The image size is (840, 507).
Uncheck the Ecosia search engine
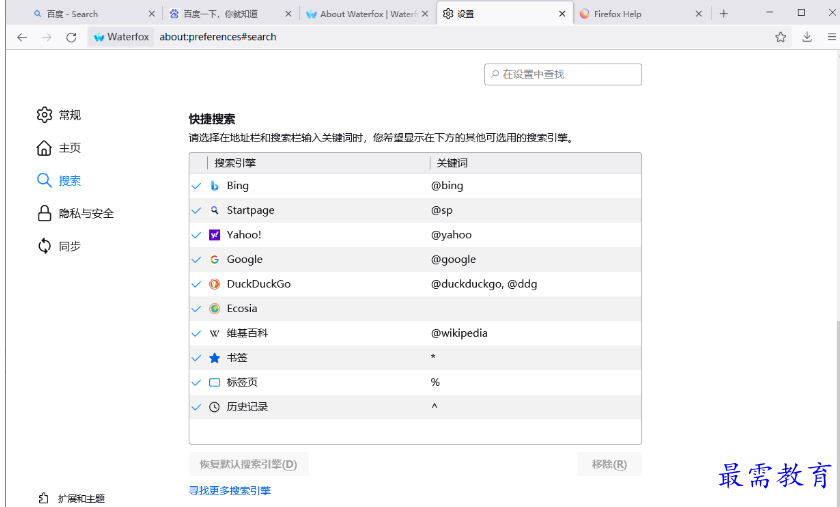point(196,308)
